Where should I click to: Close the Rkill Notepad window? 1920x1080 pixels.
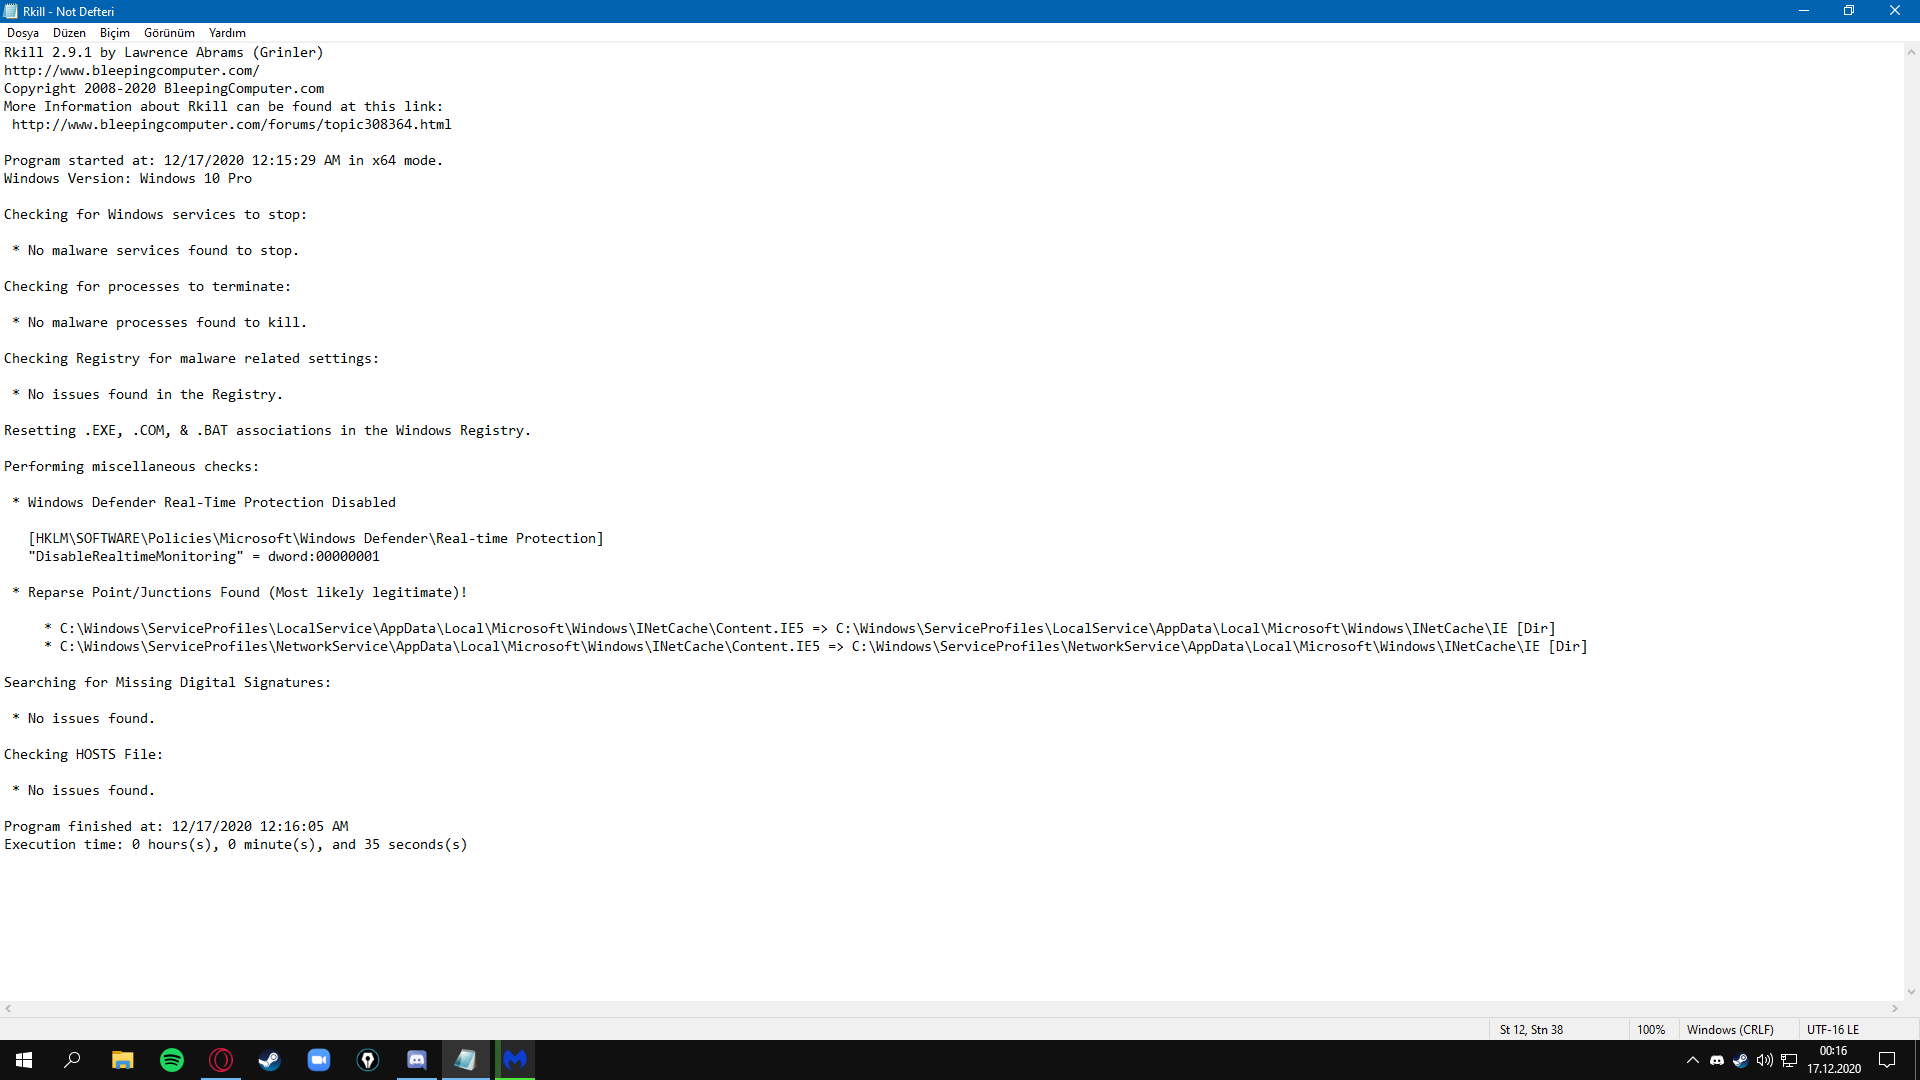click(1895, 11)
